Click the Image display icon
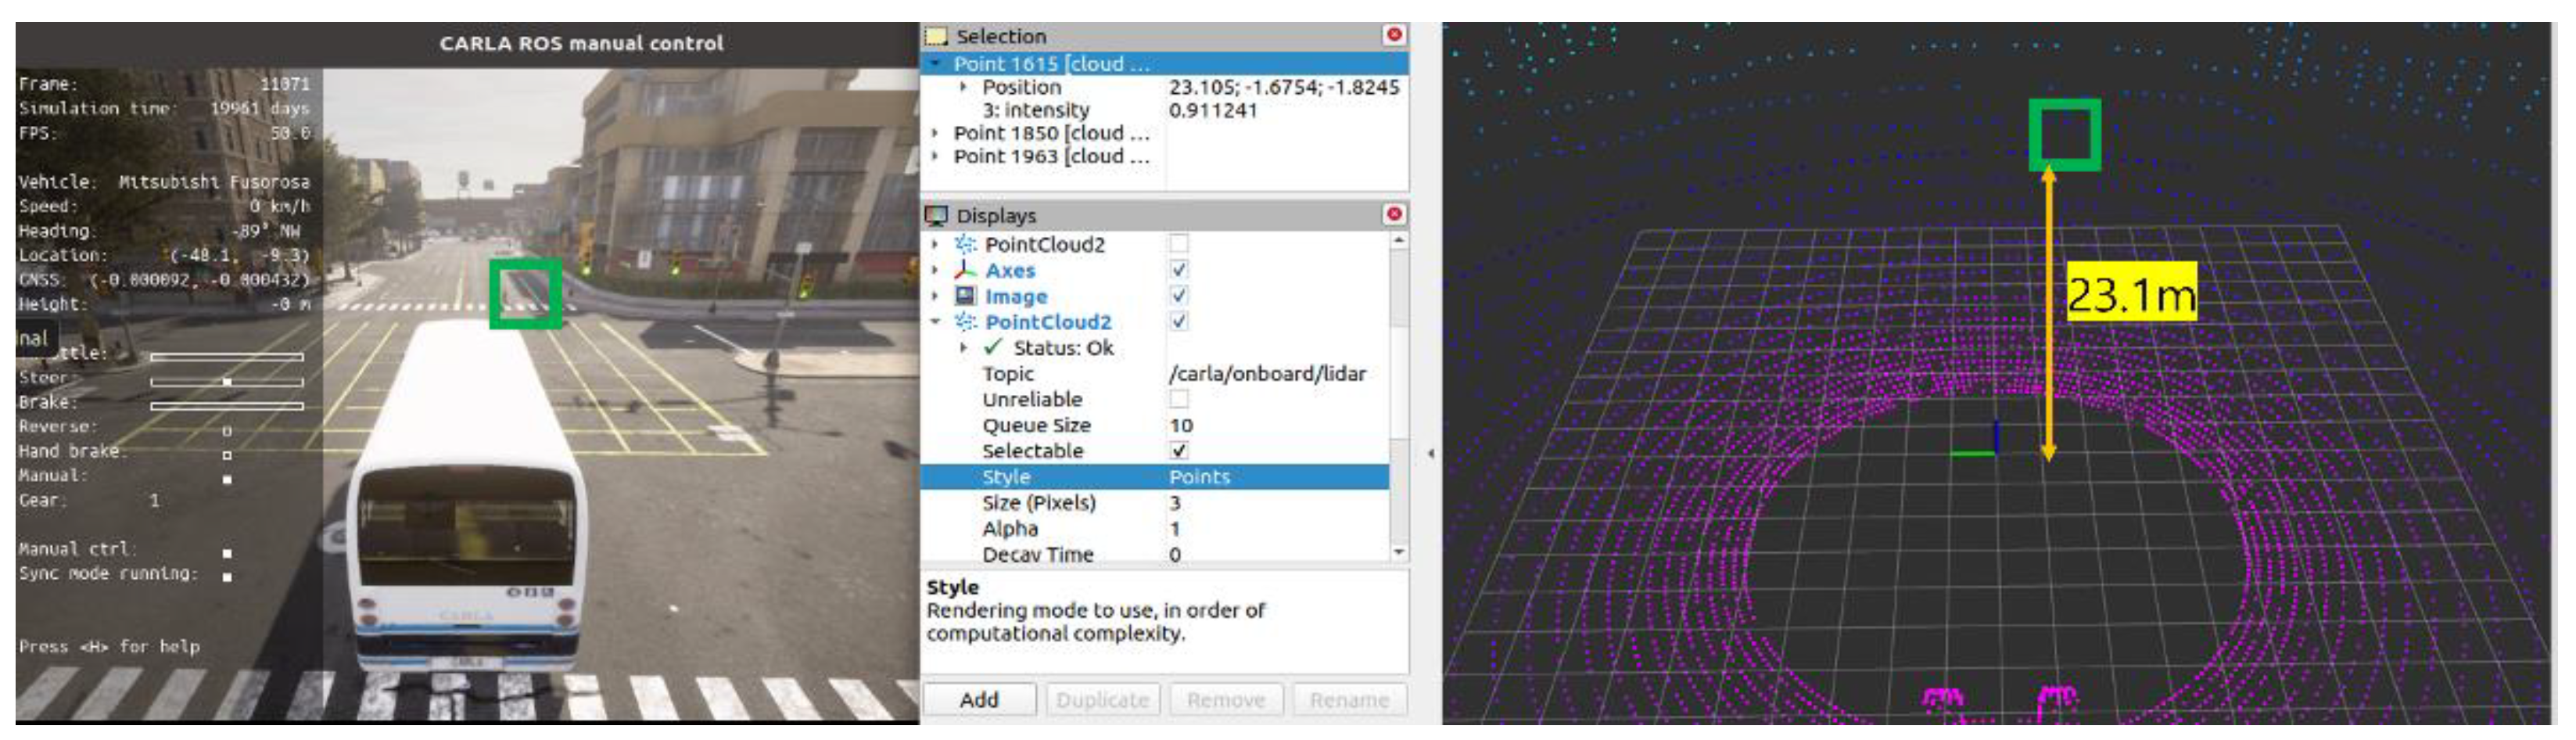The height and width of the screenshot is (740, 2576). 965,296
